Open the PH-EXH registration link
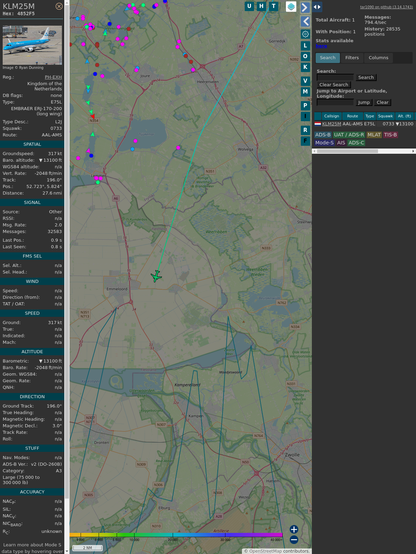 click(53, 77)
